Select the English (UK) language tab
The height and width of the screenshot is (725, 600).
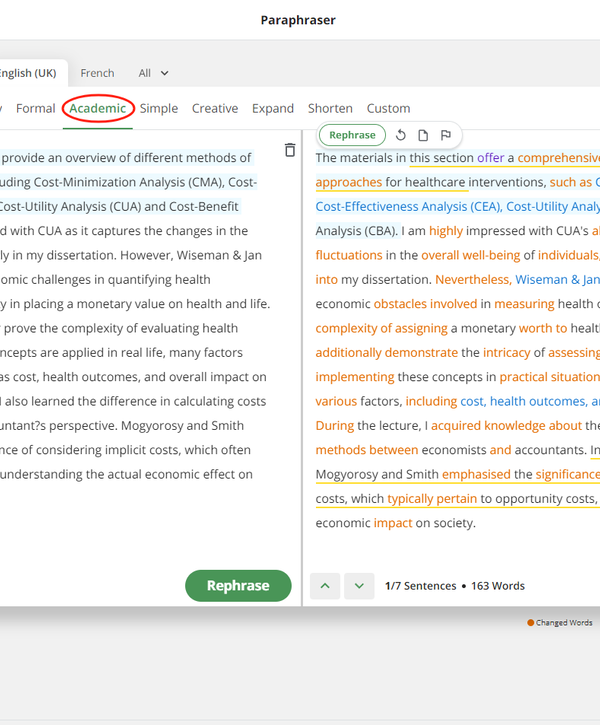point(28,73)
